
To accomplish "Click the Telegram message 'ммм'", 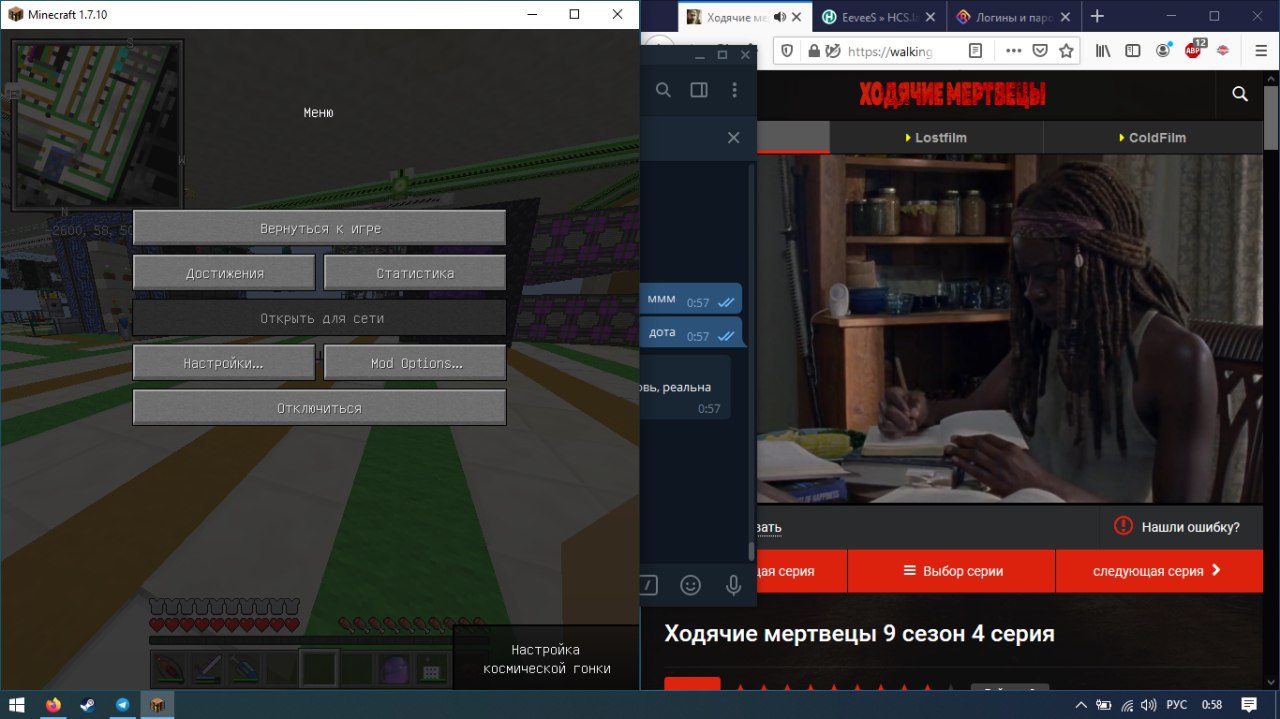I will pos(691,300).
